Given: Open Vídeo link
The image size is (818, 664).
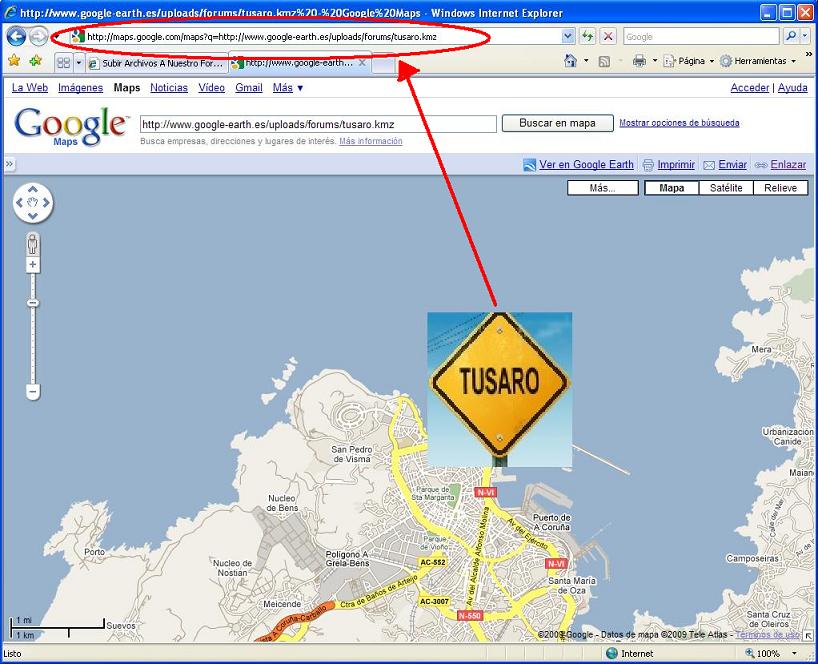Looking at the screenshot, I should [211, 88].
